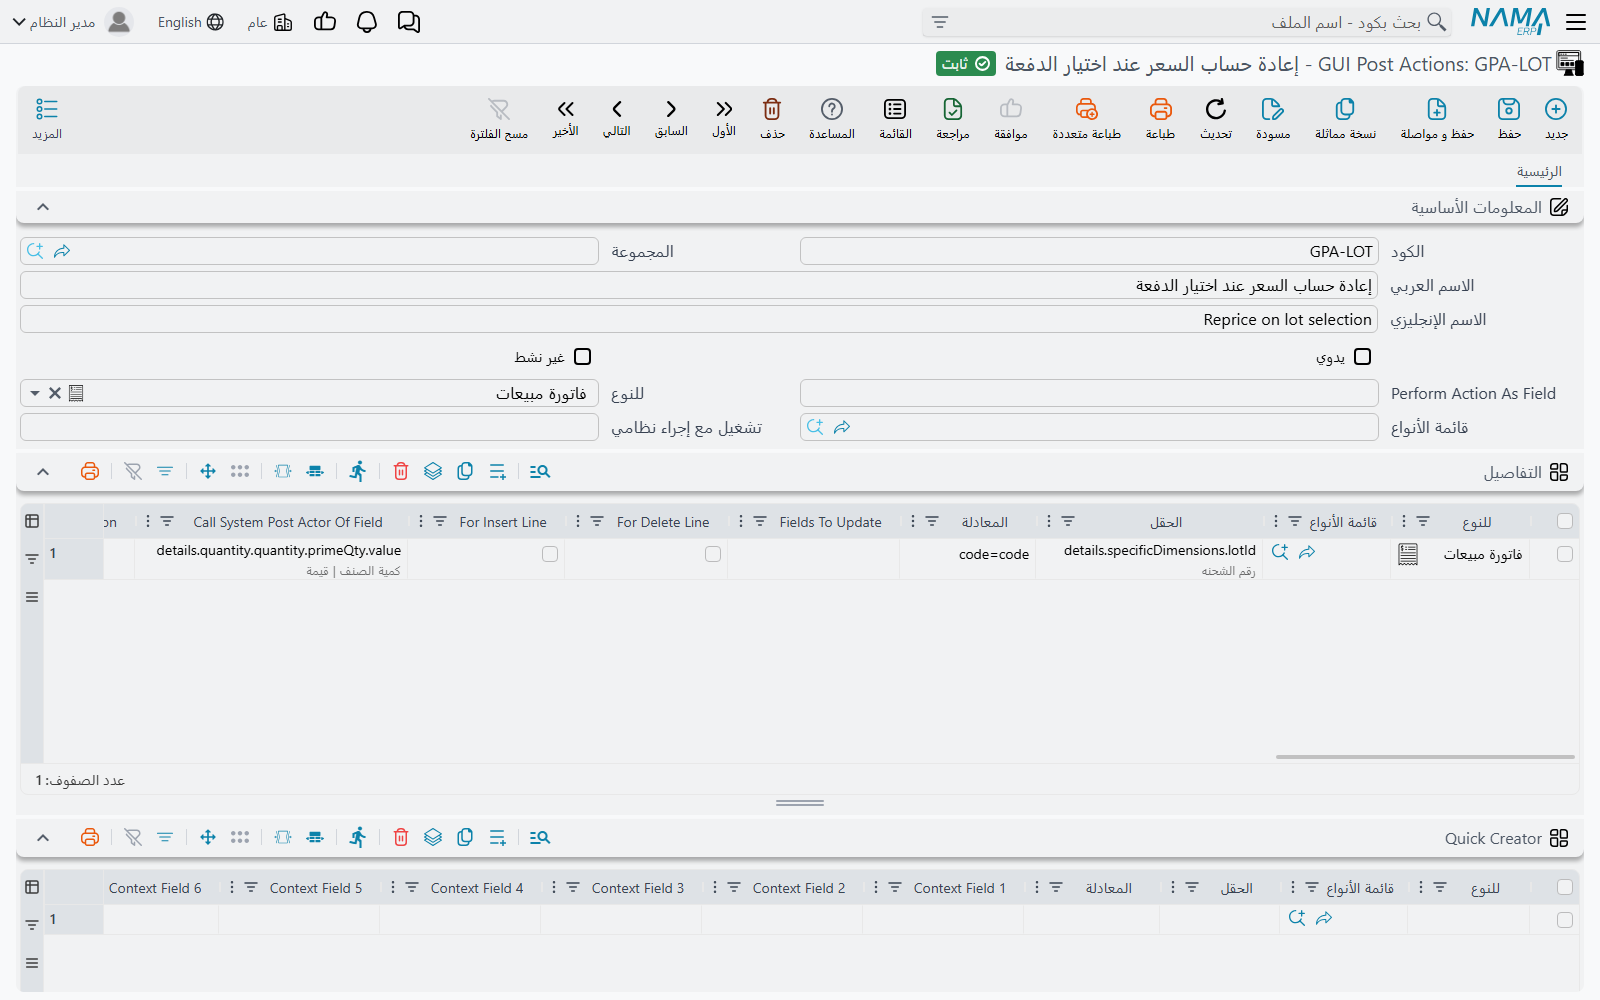
Task: Open the النوع dropdown arrow
Action: (x=35, y=393)
